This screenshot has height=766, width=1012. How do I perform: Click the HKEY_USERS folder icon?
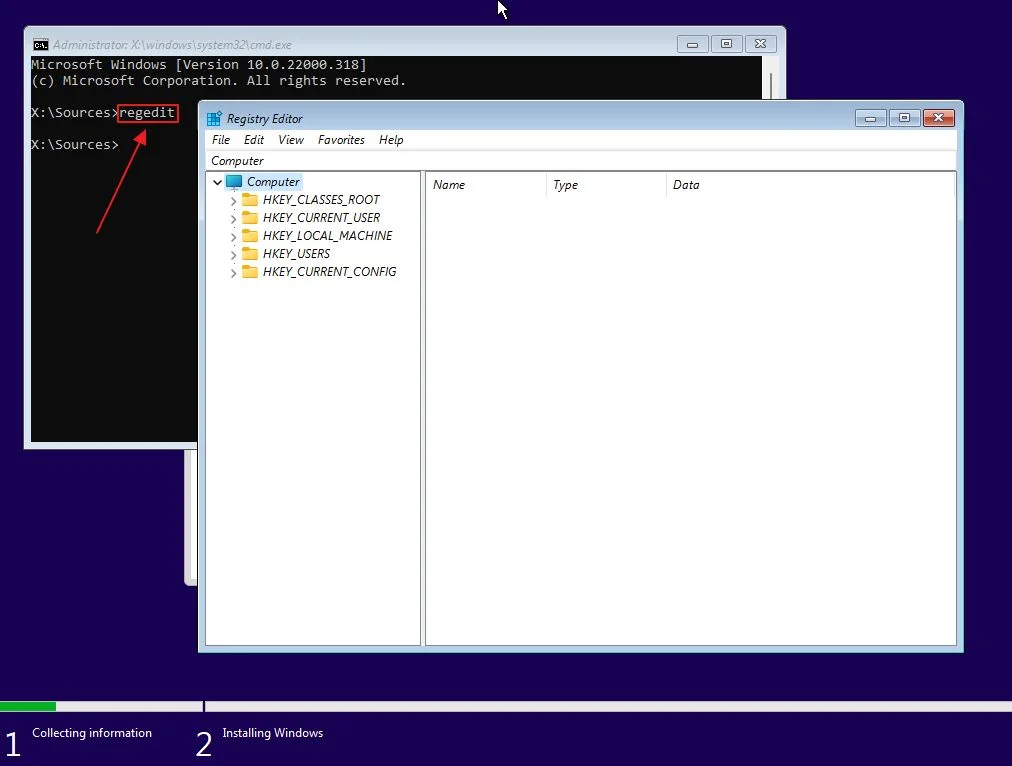pyautogui.click(x=250, y=254)
